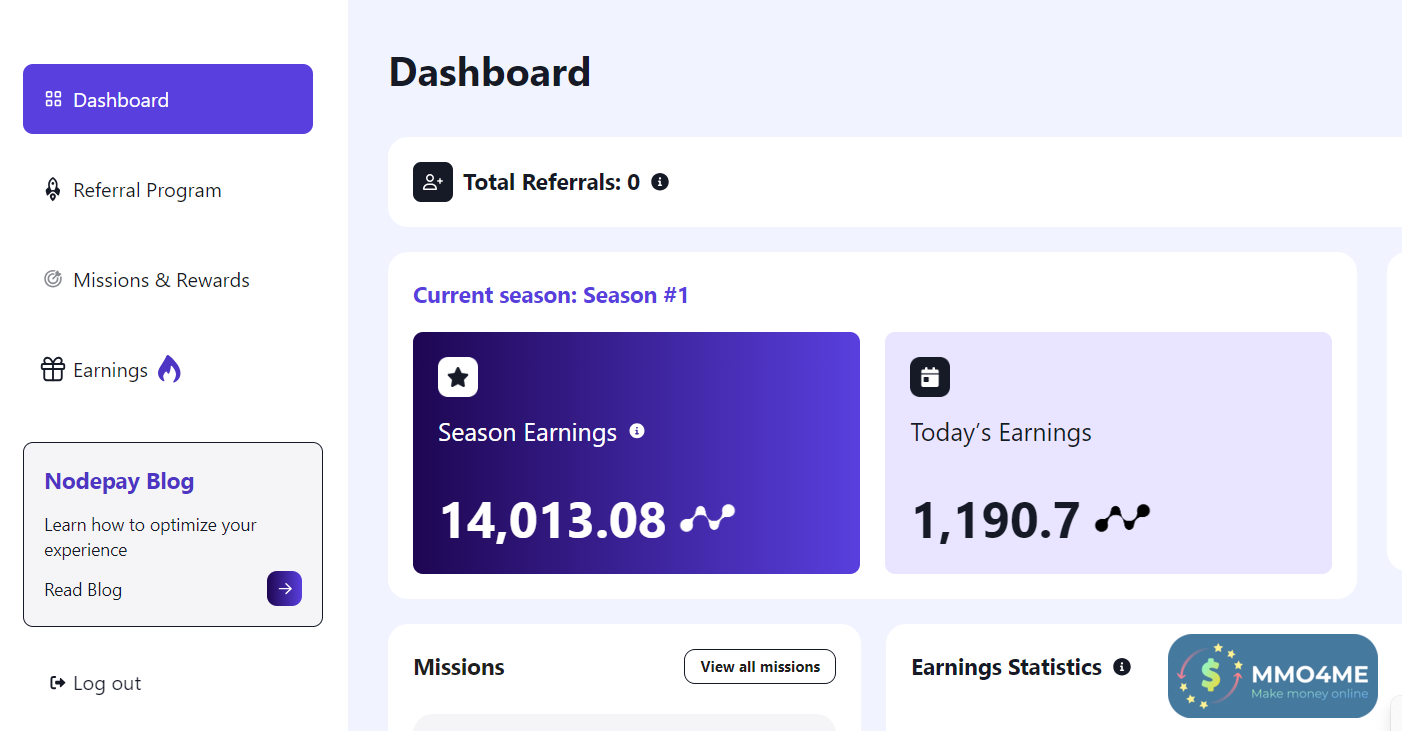Image resolution: width=1402 pixels, height=731 pixels.
Task: Click the info icon next to Total Referrals
Action: tap(660, 182)
